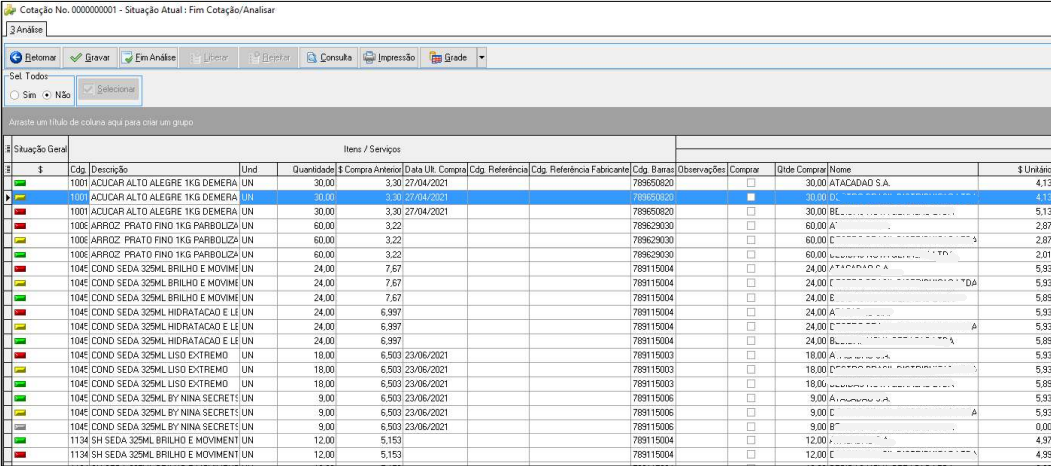Screen dimensions: 1051x466
Task: Select the Não radio under Sel. Todos
Action: (56, 95)
